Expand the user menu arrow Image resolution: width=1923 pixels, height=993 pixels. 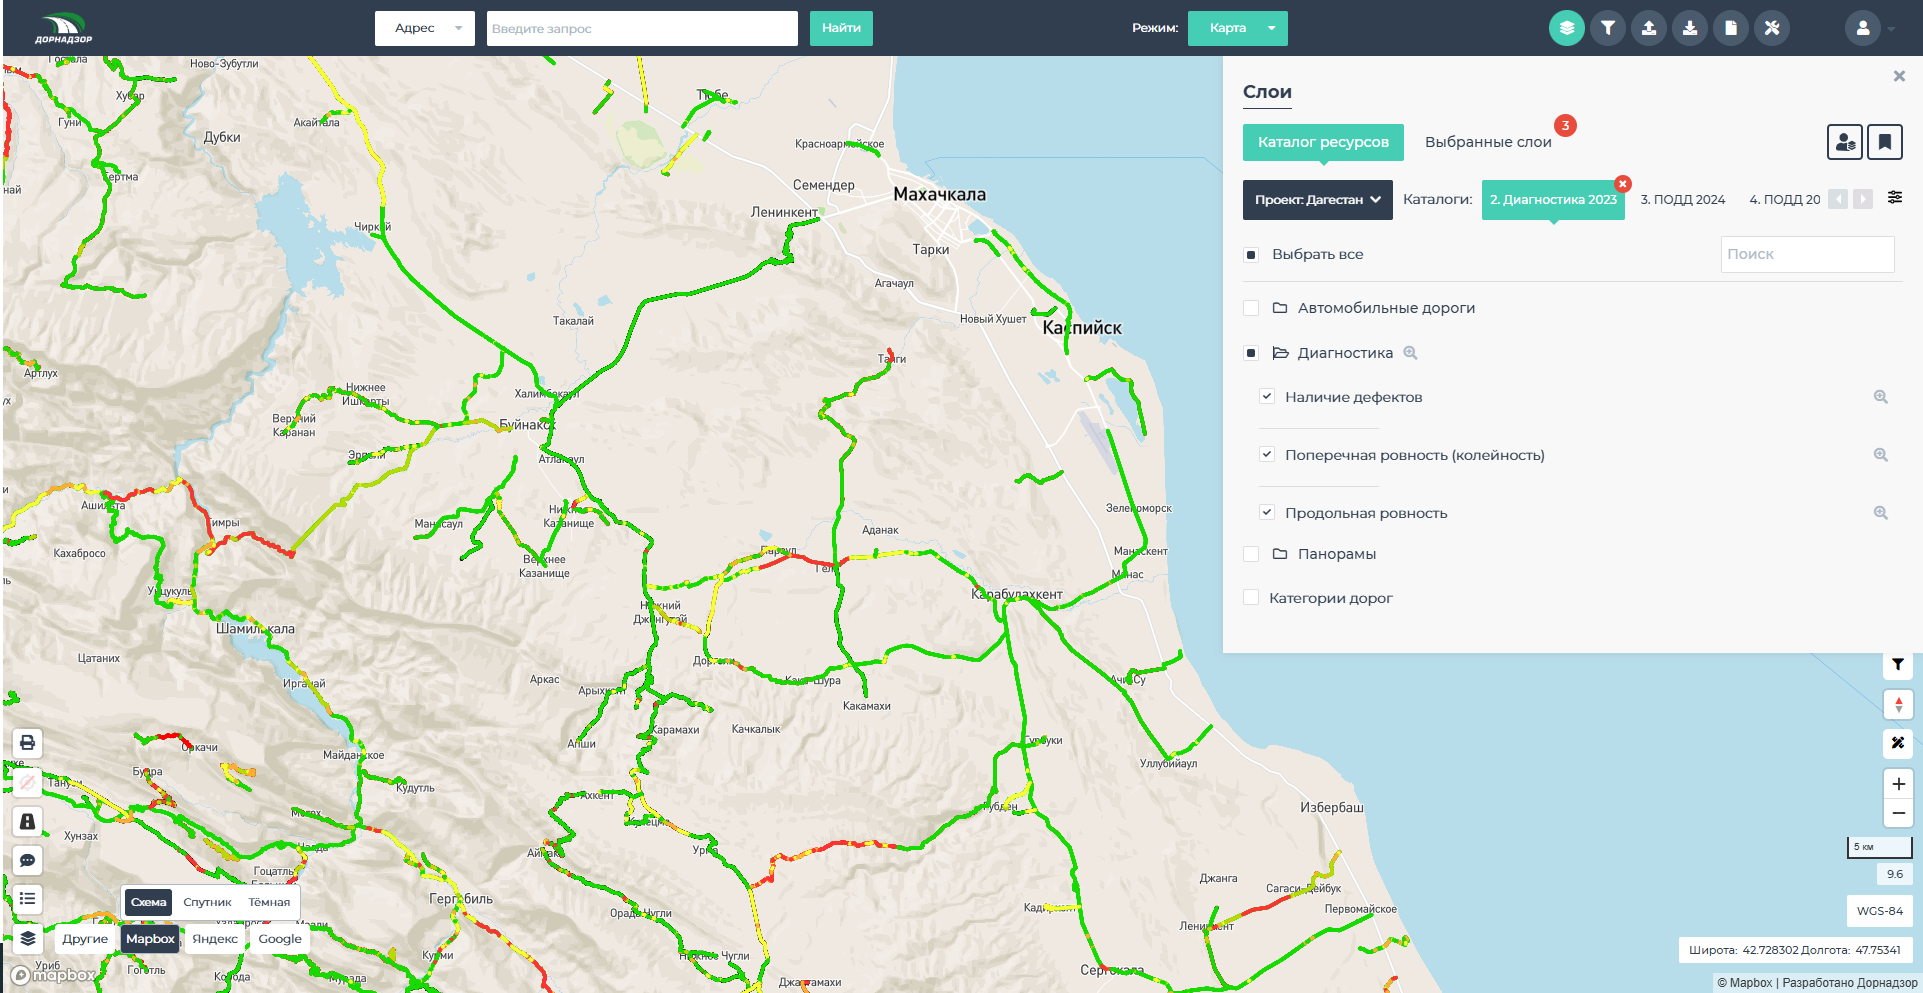(x=1891, y=29)
